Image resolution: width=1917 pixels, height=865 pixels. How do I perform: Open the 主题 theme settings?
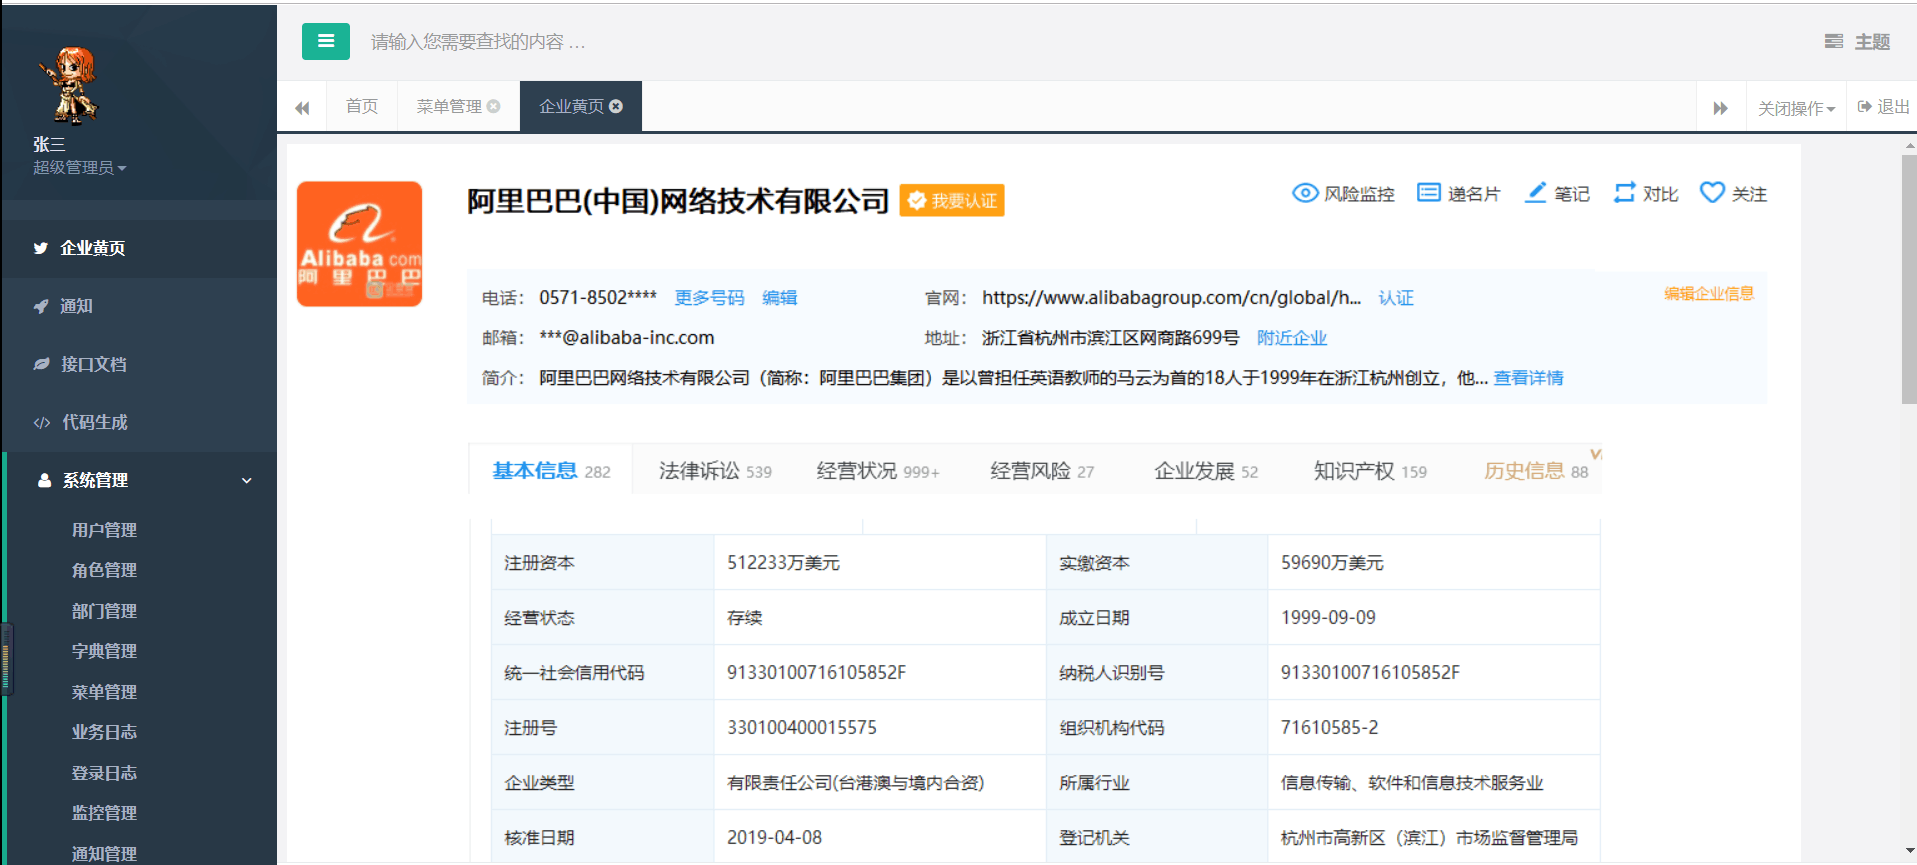1857,41
